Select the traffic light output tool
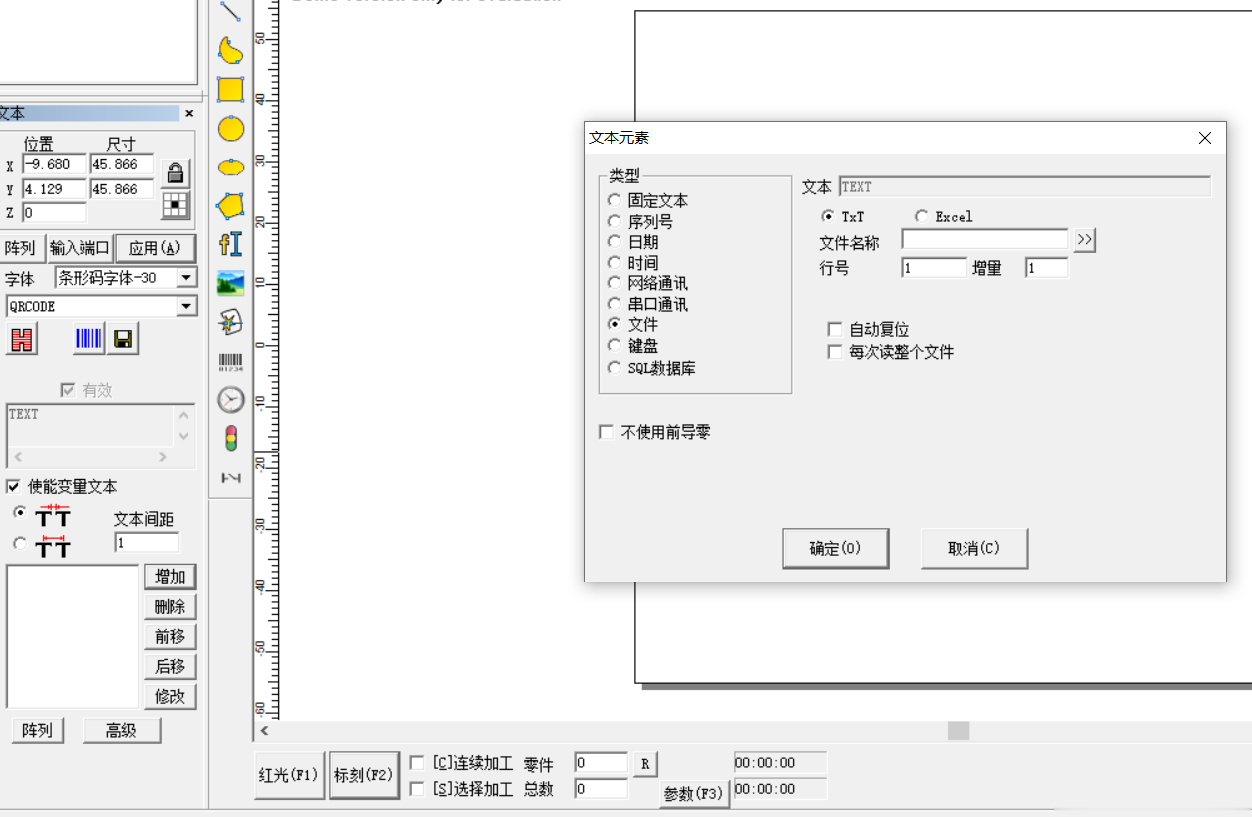Viewport: 1252px width, 817px height. click(x=231, y=438)
